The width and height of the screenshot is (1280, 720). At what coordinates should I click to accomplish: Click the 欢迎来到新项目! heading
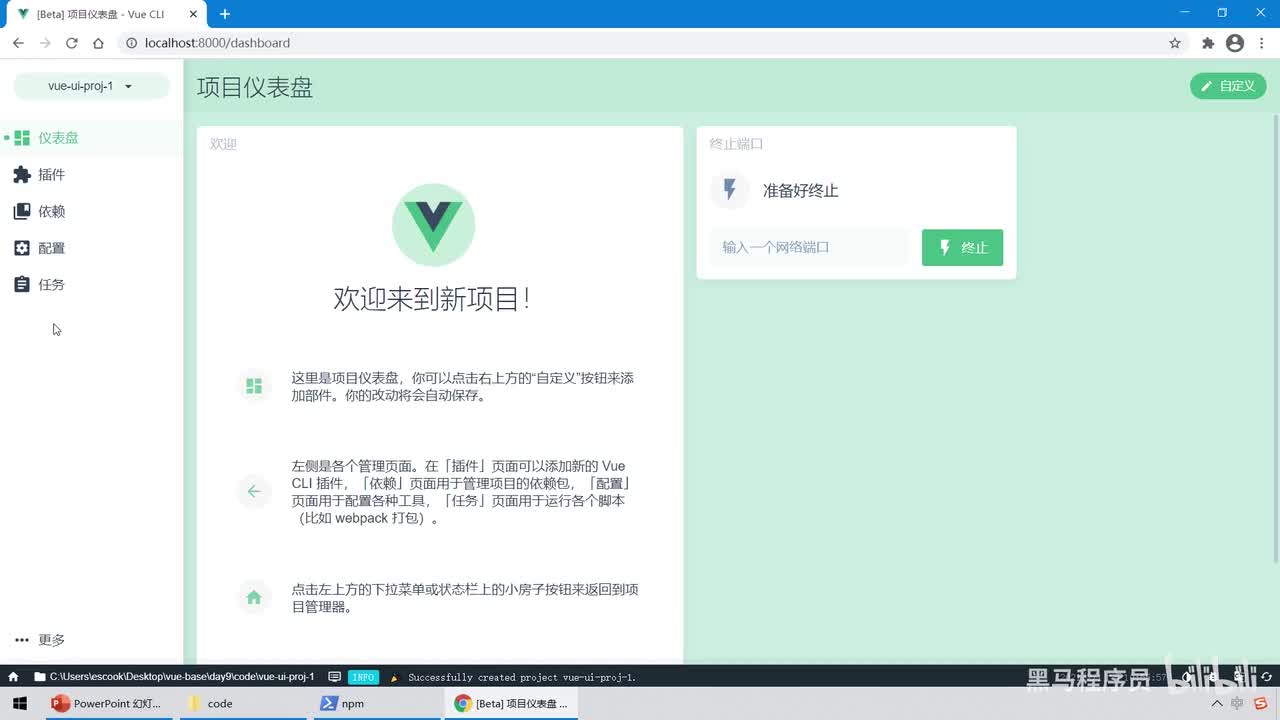click(431, 298)
